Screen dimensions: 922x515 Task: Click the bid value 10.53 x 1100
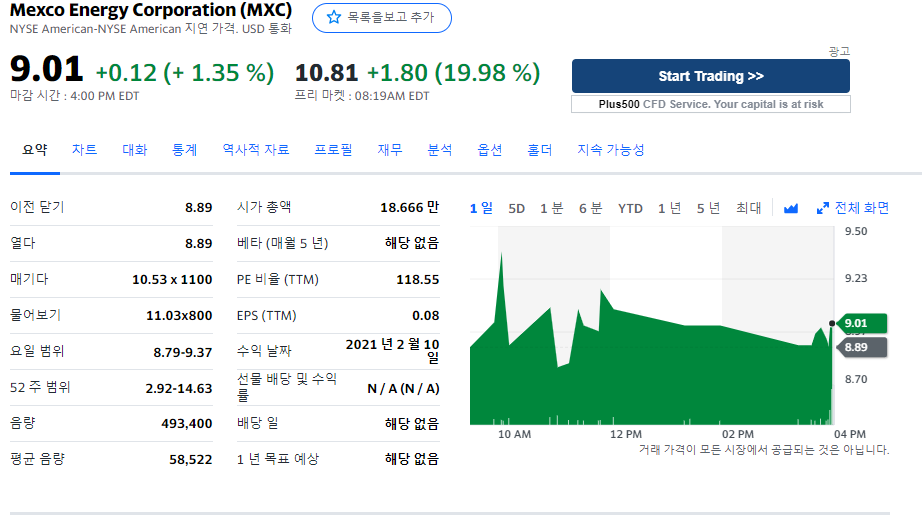tap(172, 280)
